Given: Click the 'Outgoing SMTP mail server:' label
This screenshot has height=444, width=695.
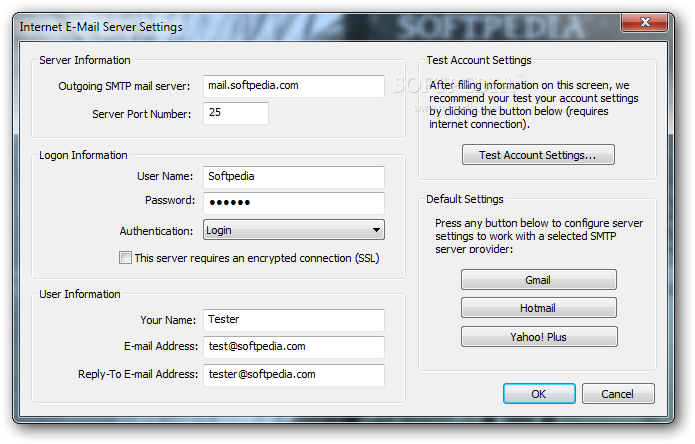Looking at the screenshot, I should click(x=124, y=86).
